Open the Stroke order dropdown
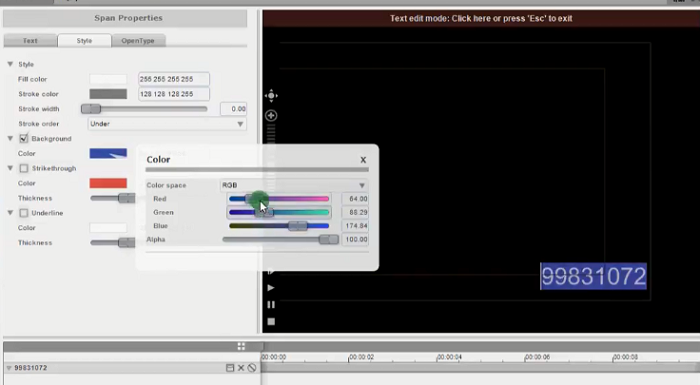 [x=167, y=124]
